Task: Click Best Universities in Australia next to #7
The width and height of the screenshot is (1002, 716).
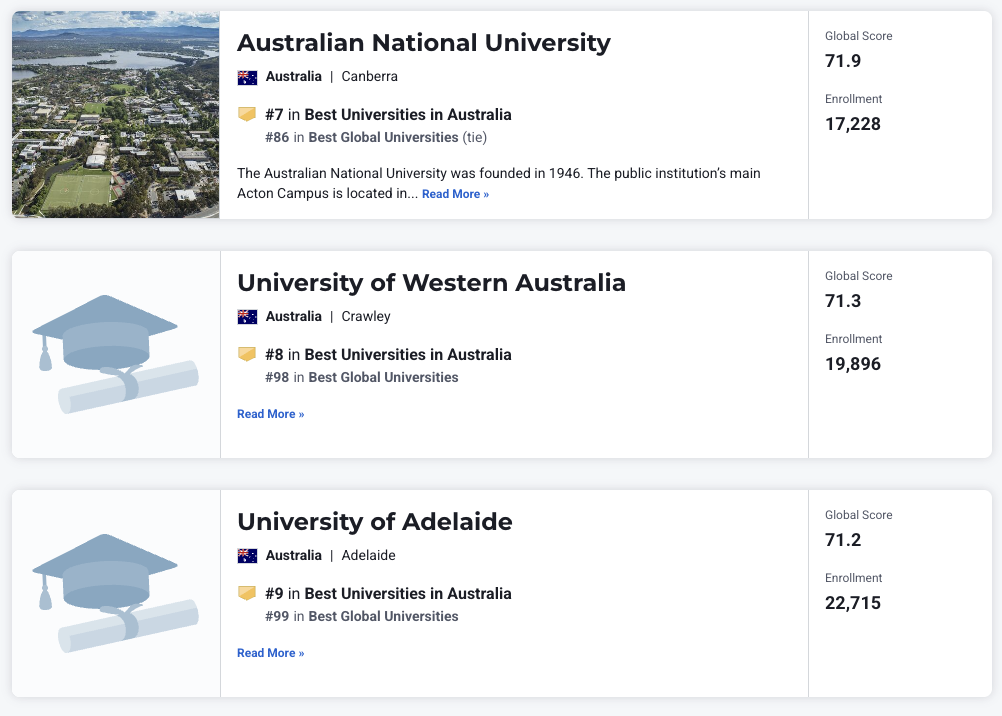Action: click(408, 115)
